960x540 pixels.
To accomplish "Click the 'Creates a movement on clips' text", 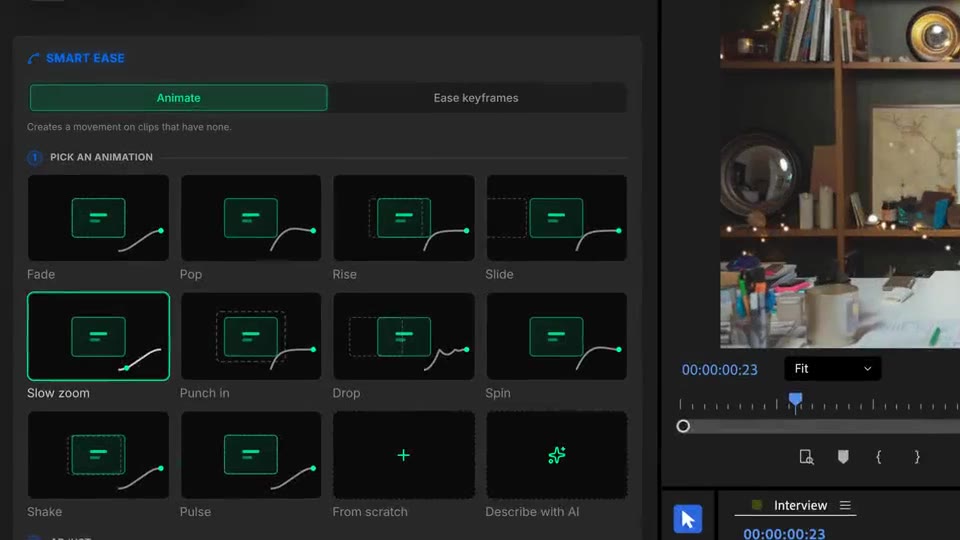I will (x=129, y=127).
